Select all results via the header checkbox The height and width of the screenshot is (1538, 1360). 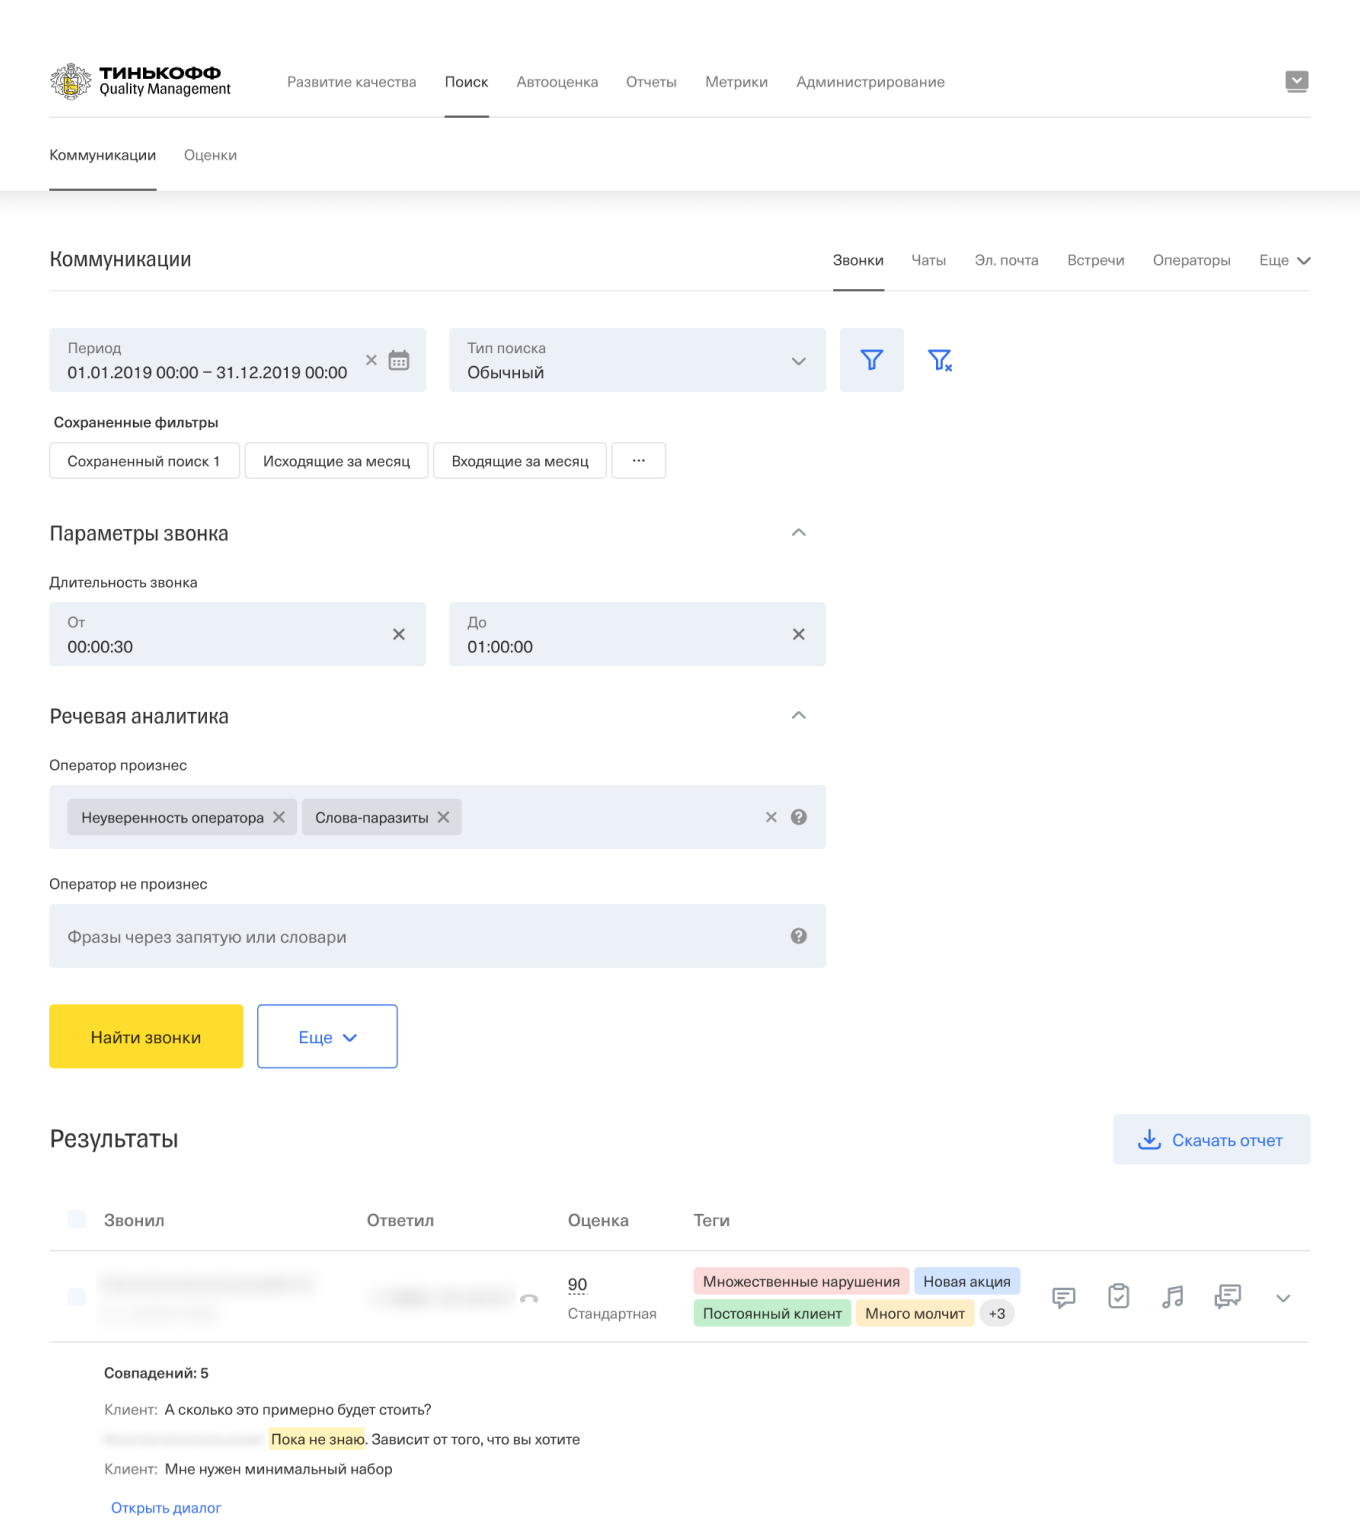tap(77, 1219)
